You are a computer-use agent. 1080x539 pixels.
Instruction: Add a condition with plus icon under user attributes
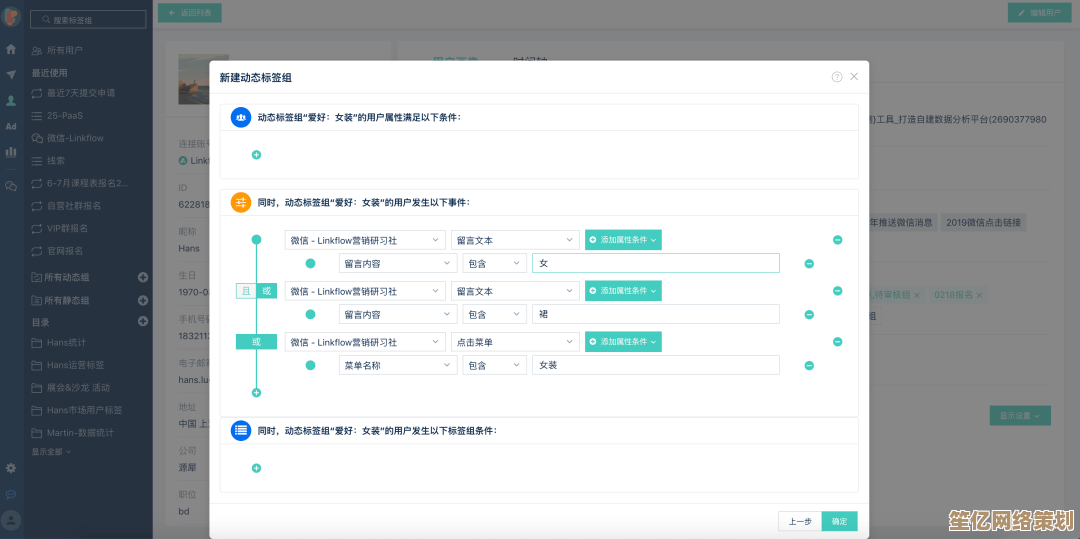point(256,155)
